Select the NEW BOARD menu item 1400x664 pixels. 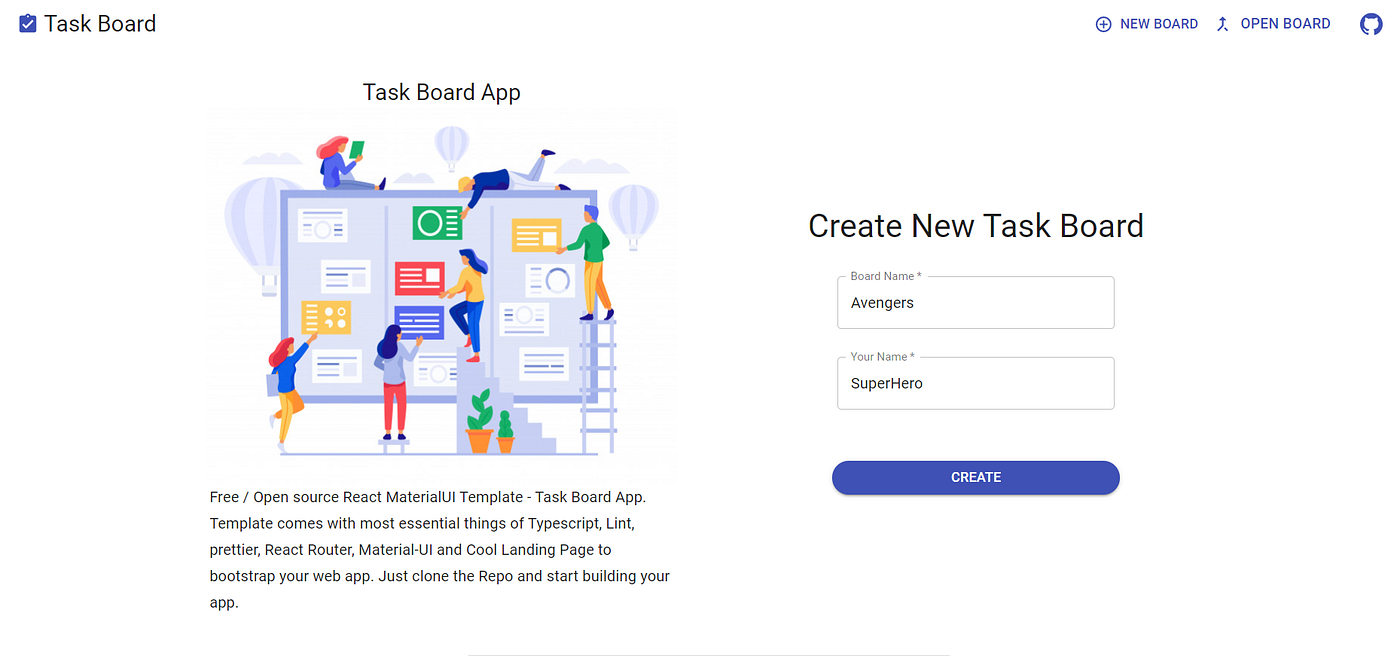pos(1147,24)
